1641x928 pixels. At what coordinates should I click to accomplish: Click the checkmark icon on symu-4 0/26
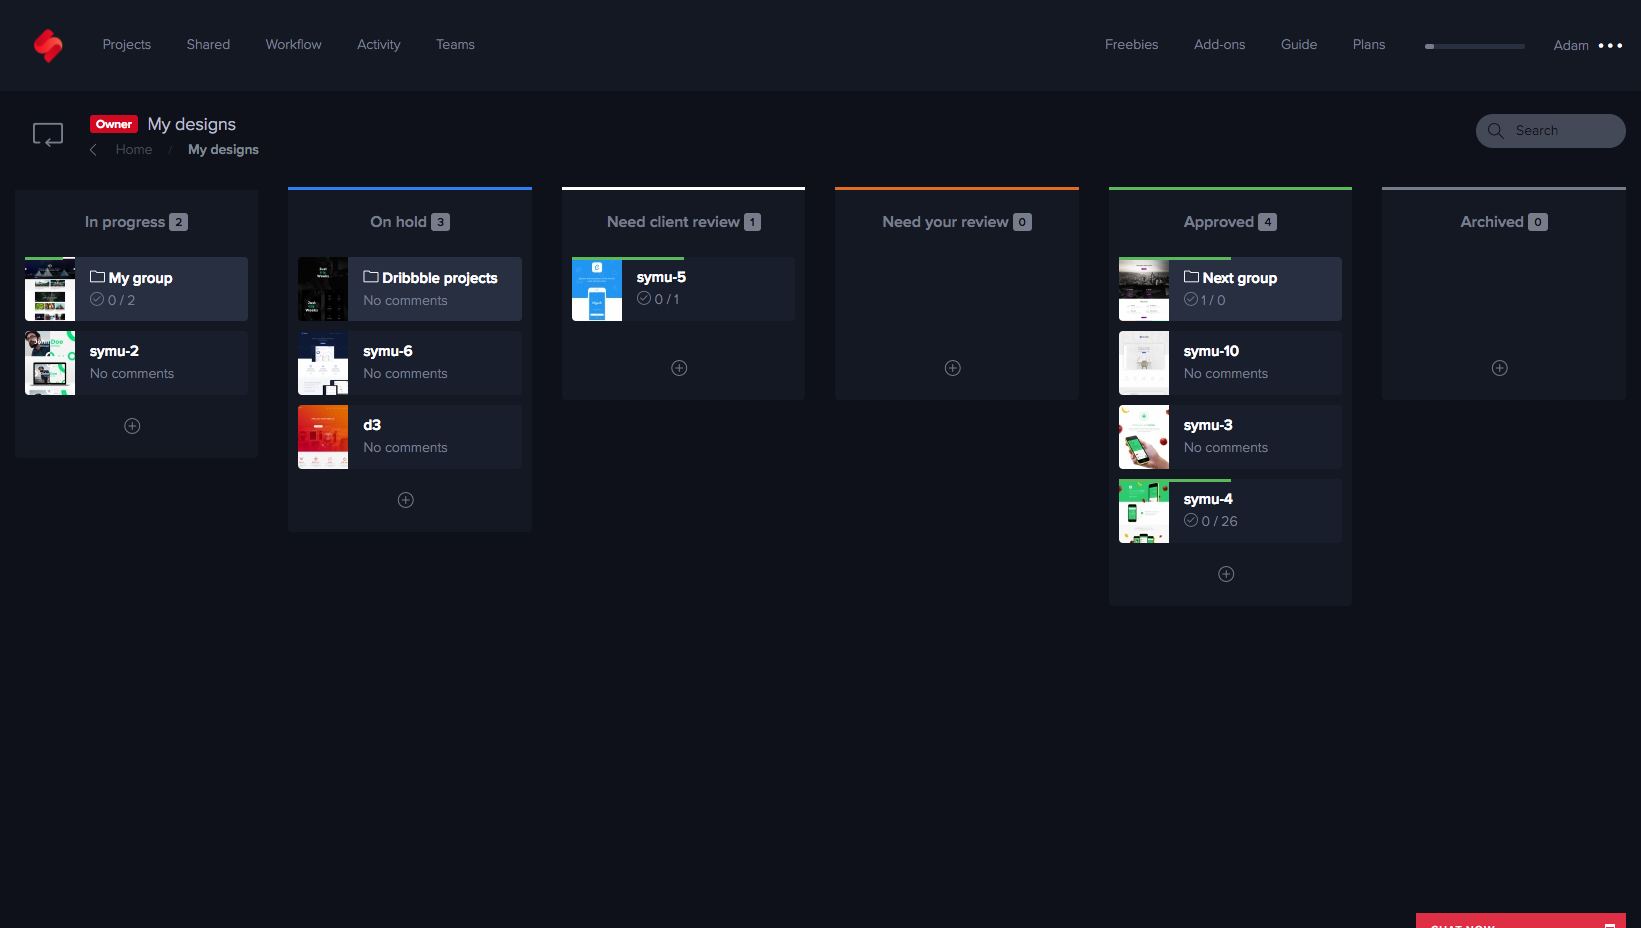click(1191, 520)
